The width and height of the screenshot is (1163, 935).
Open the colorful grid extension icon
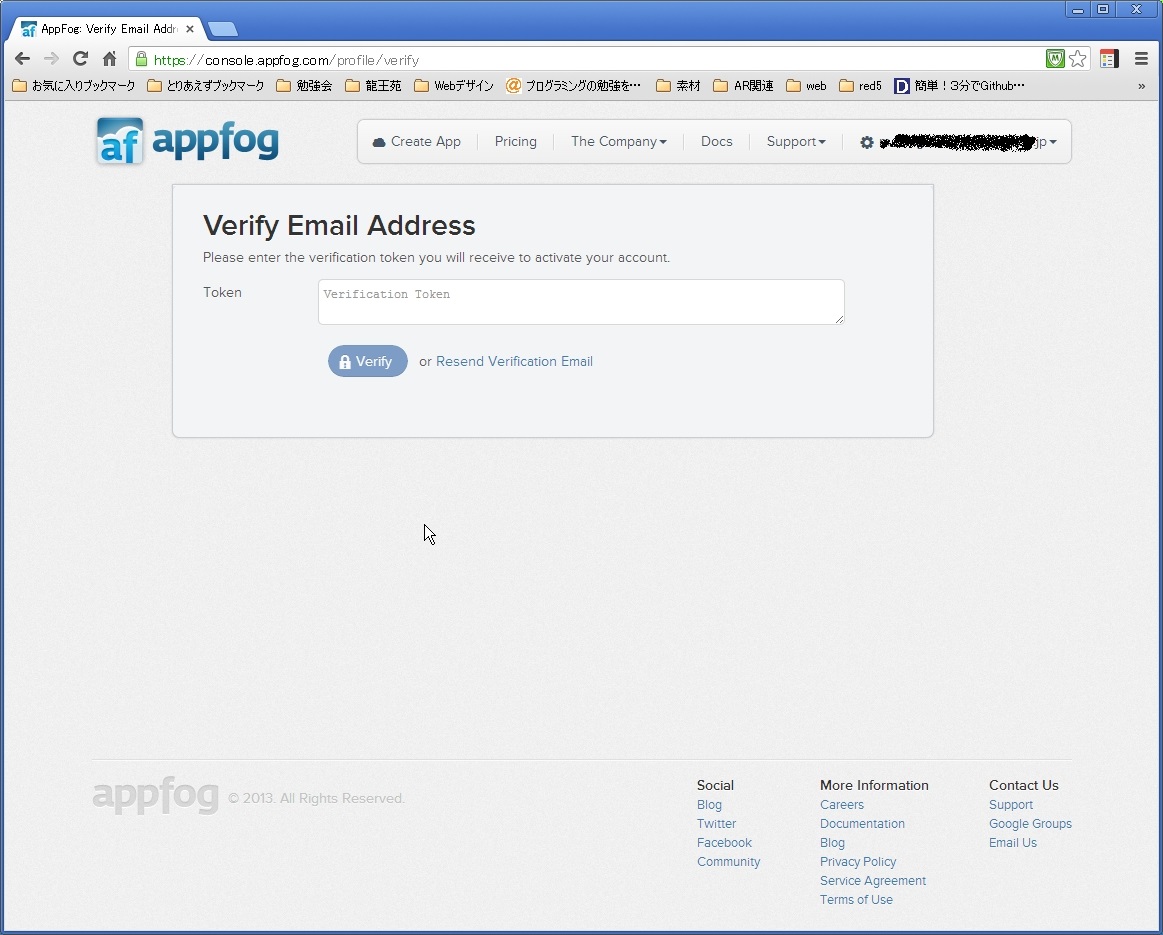pos(1109,59)
